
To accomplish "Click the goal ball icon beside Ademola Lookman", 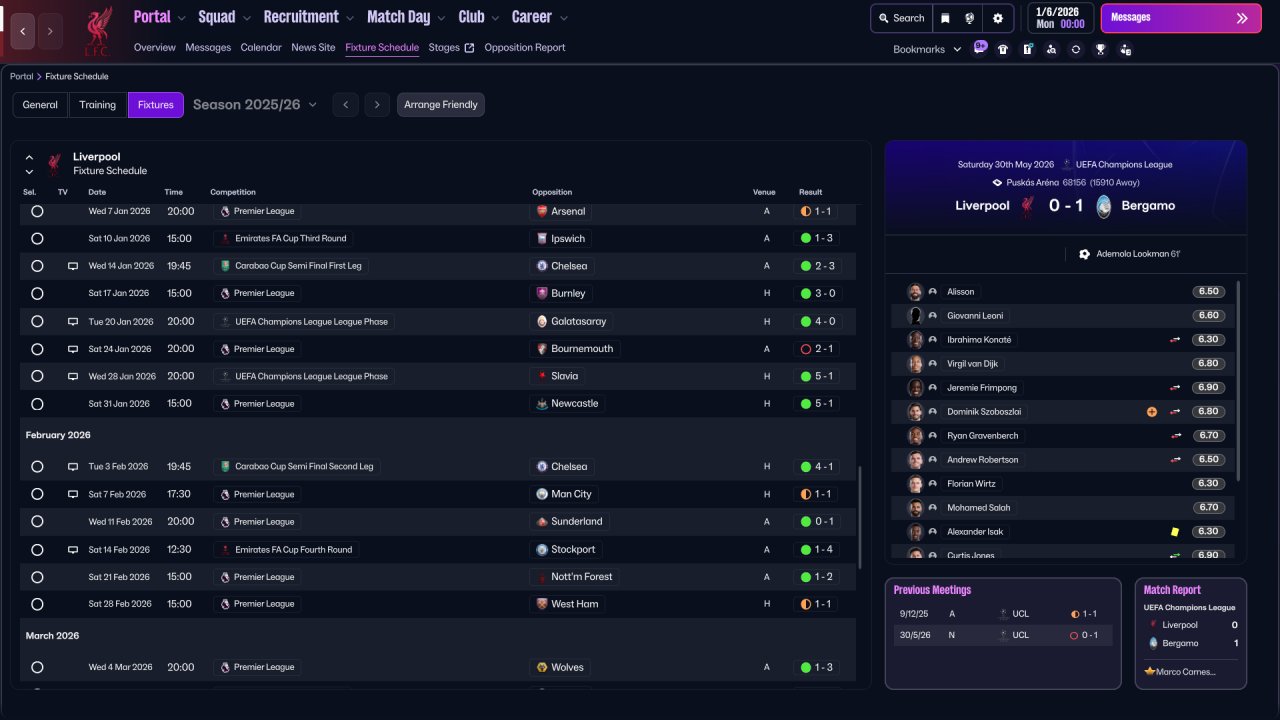I will point(1085,254).
